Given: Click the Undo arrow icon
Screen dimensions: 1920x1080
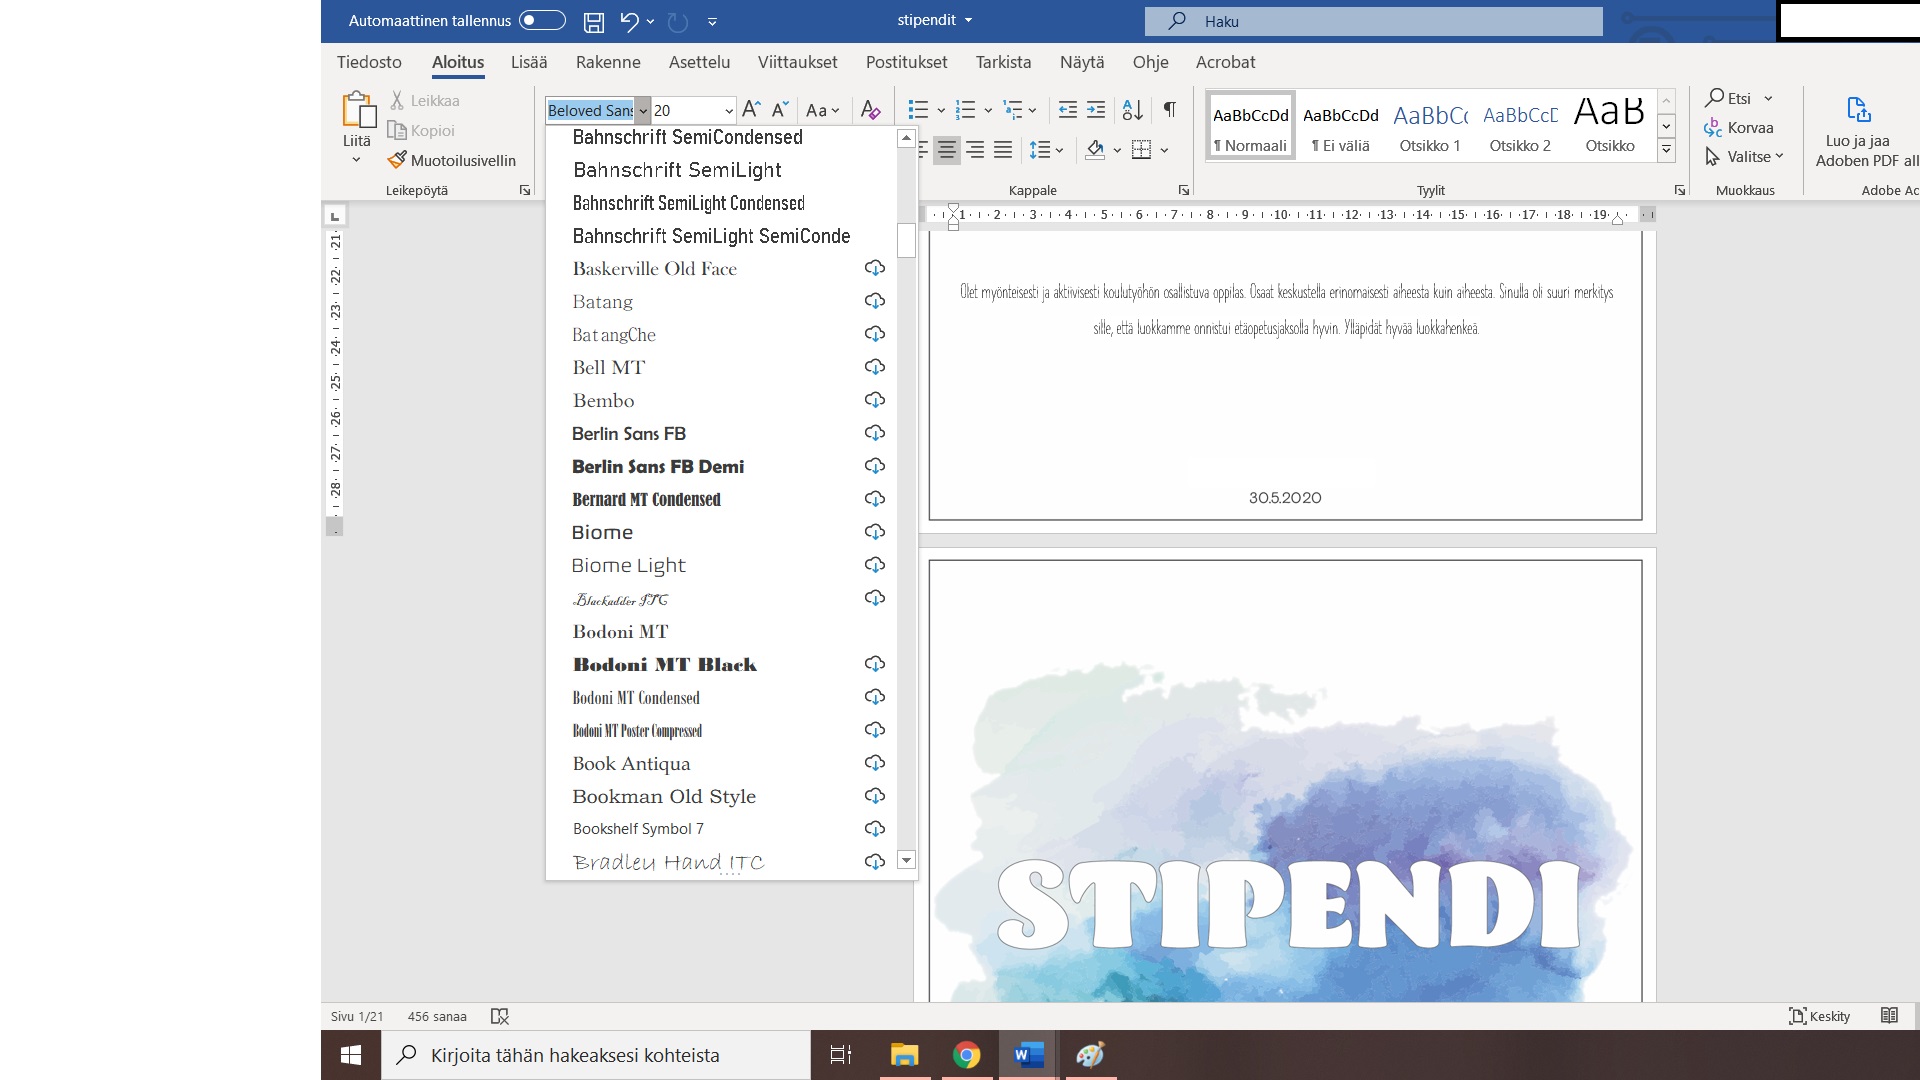Looking at the screenshot, I should click(x=628, y=21).
